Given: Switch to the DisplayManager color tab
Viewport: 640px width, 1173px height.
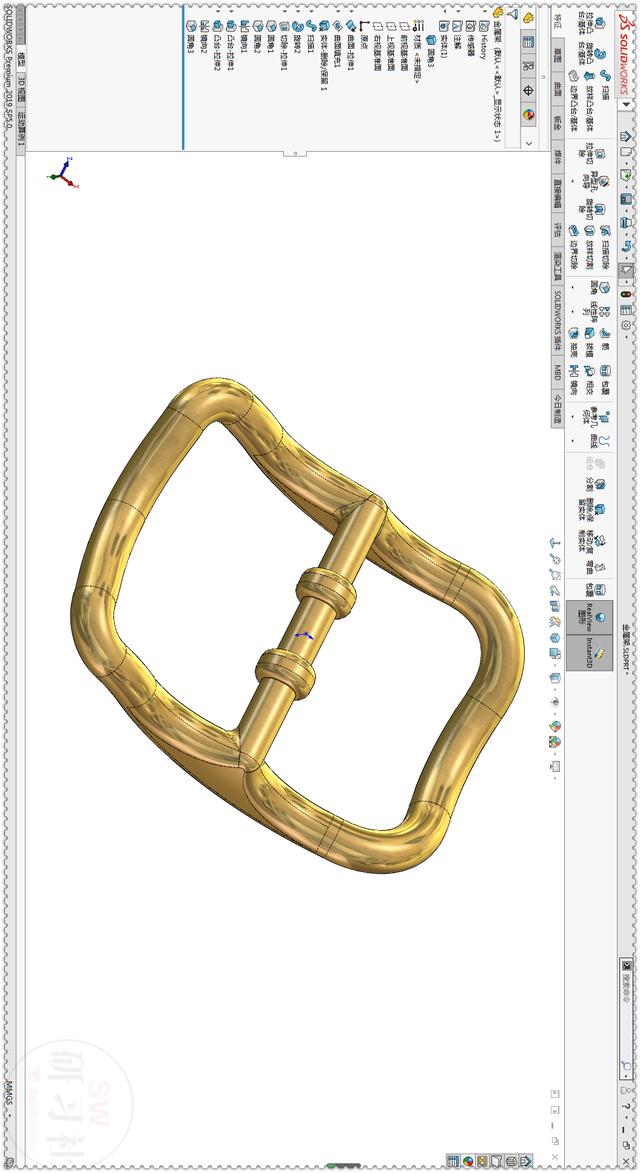Looking at the screenshot, I should [x=528, y=114].
